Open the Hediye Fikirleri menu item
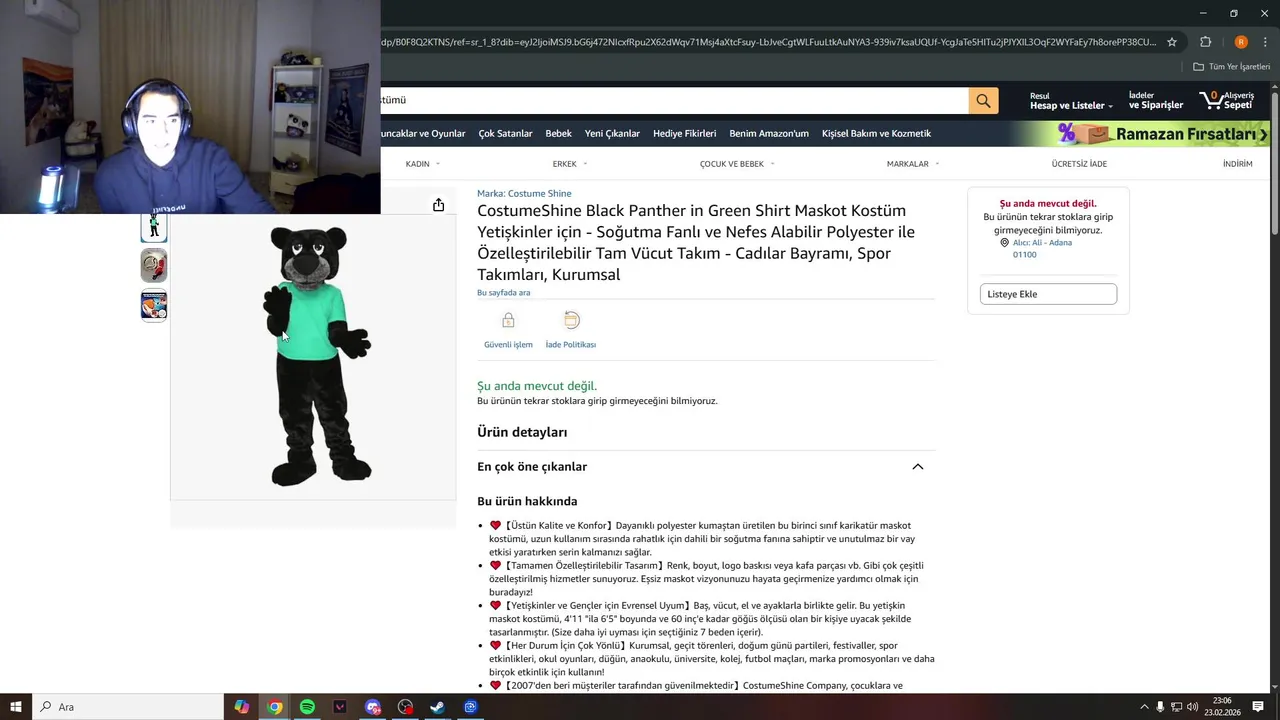 684,134
